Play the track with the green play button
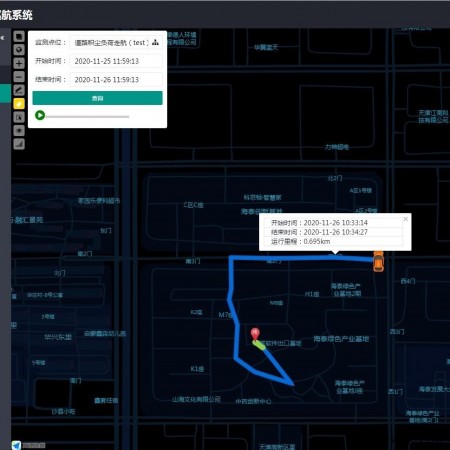Image resolution: width=450 pixels, height=450 pixels. pos(40,115)
